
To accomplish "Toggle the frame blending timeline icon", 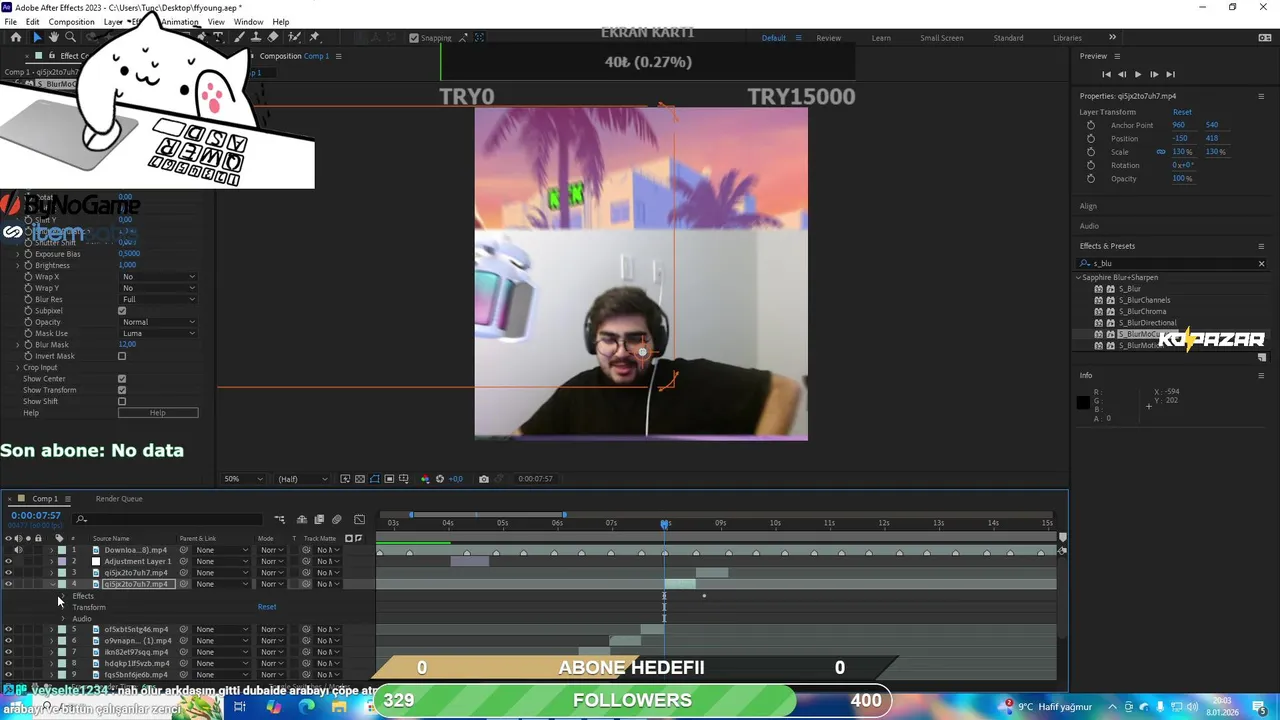I will 319,519.
